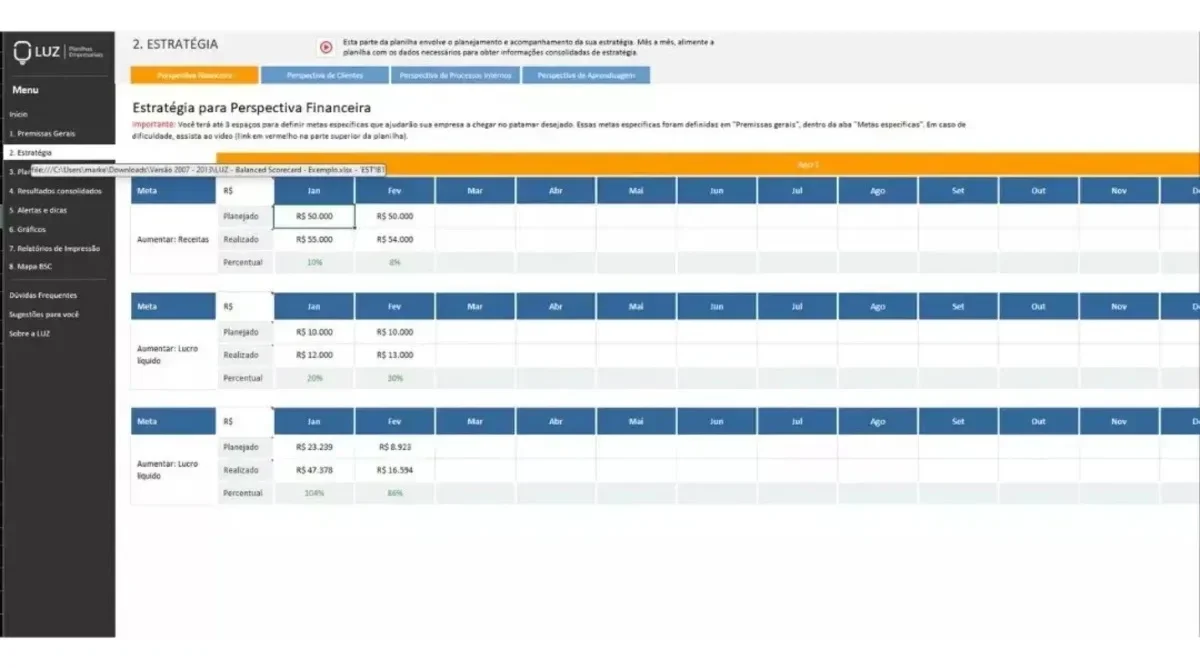The height and width of the screenshot is (668, 1200).
Task: Select the R$ 13.000 Realizado cell
Action: [394, 355]
